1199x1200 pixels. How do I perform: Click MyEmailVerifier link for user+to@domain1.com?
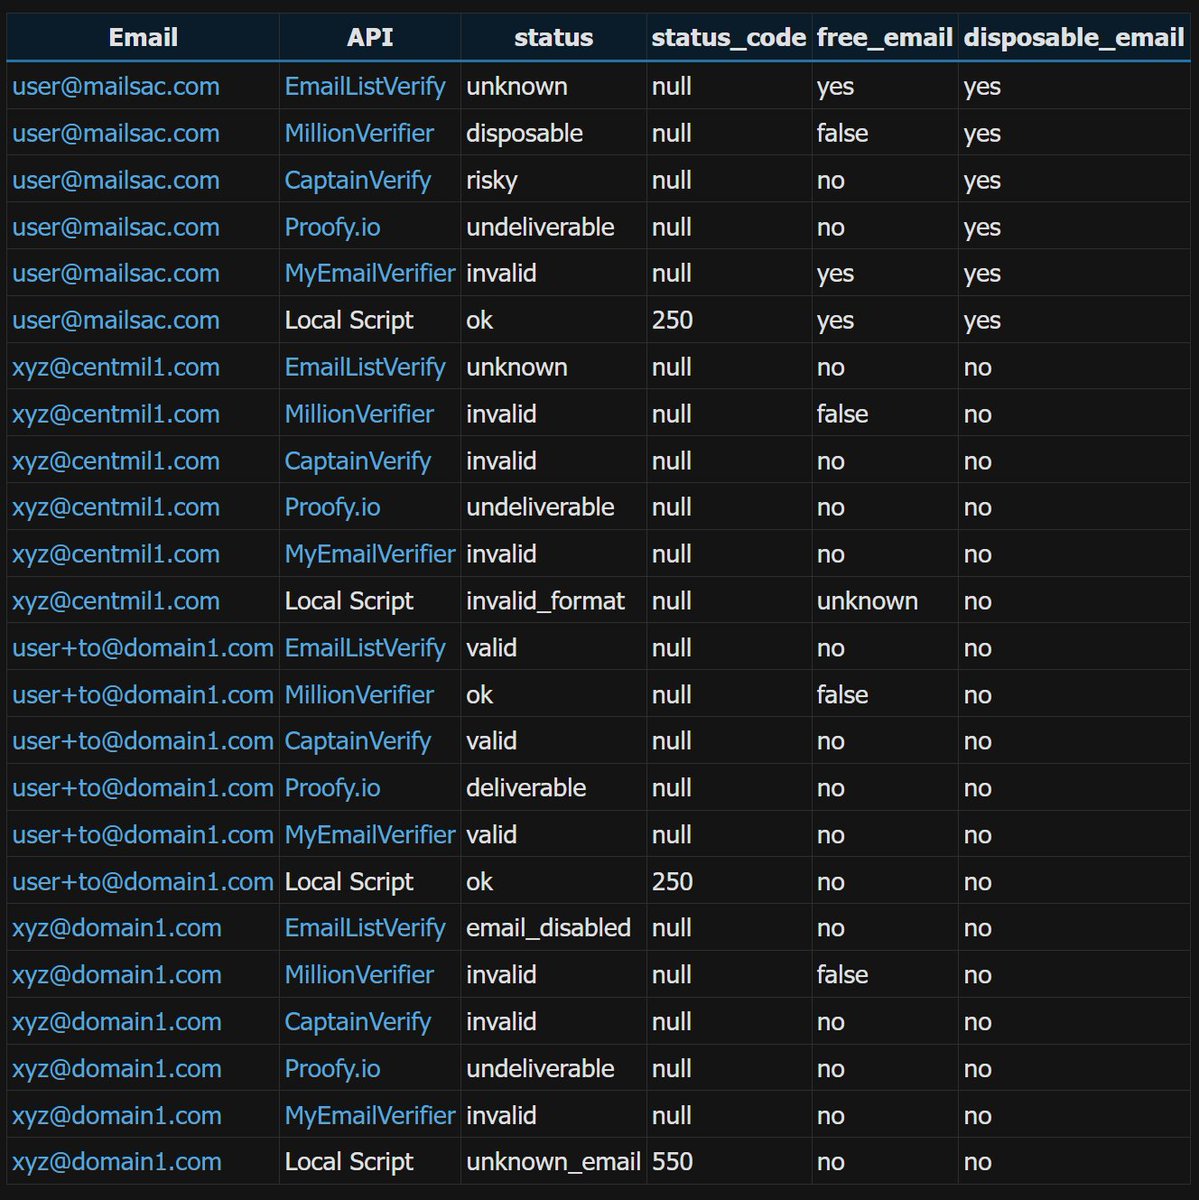(370, 835)
